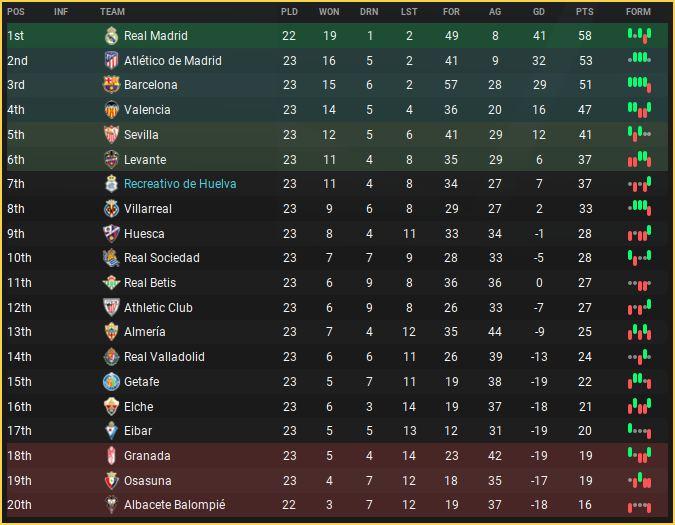Open the Levante team name
The image size is (675, 525).
[x=145, y=160]
